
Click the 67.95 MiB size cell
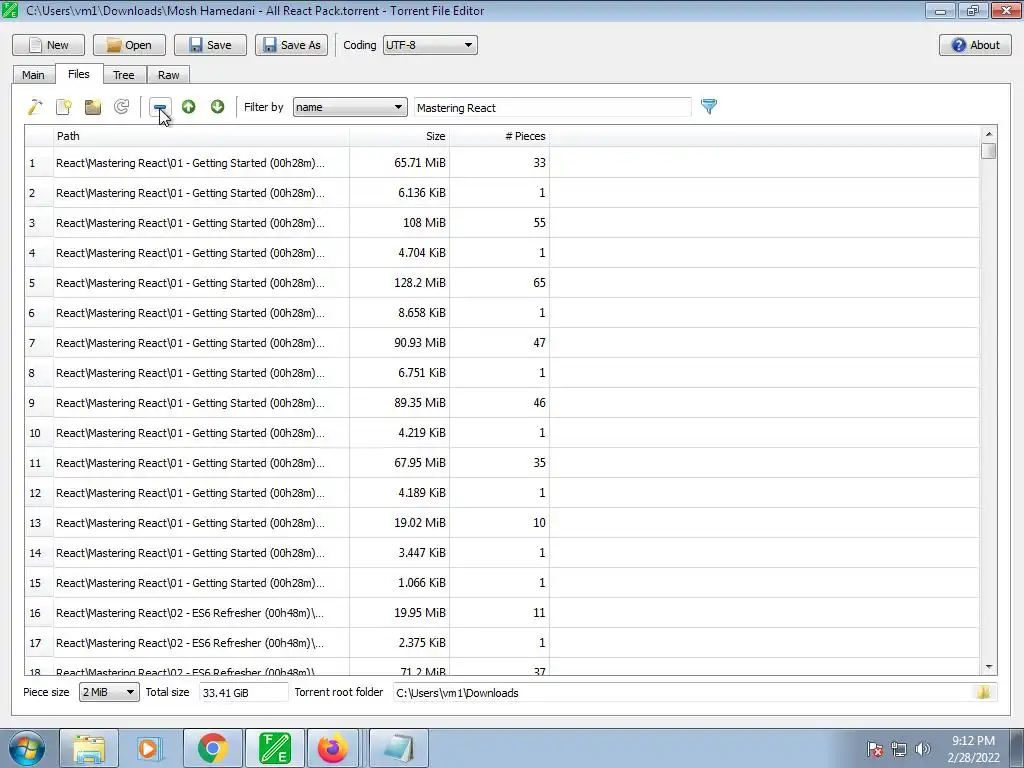click(399, 463)
